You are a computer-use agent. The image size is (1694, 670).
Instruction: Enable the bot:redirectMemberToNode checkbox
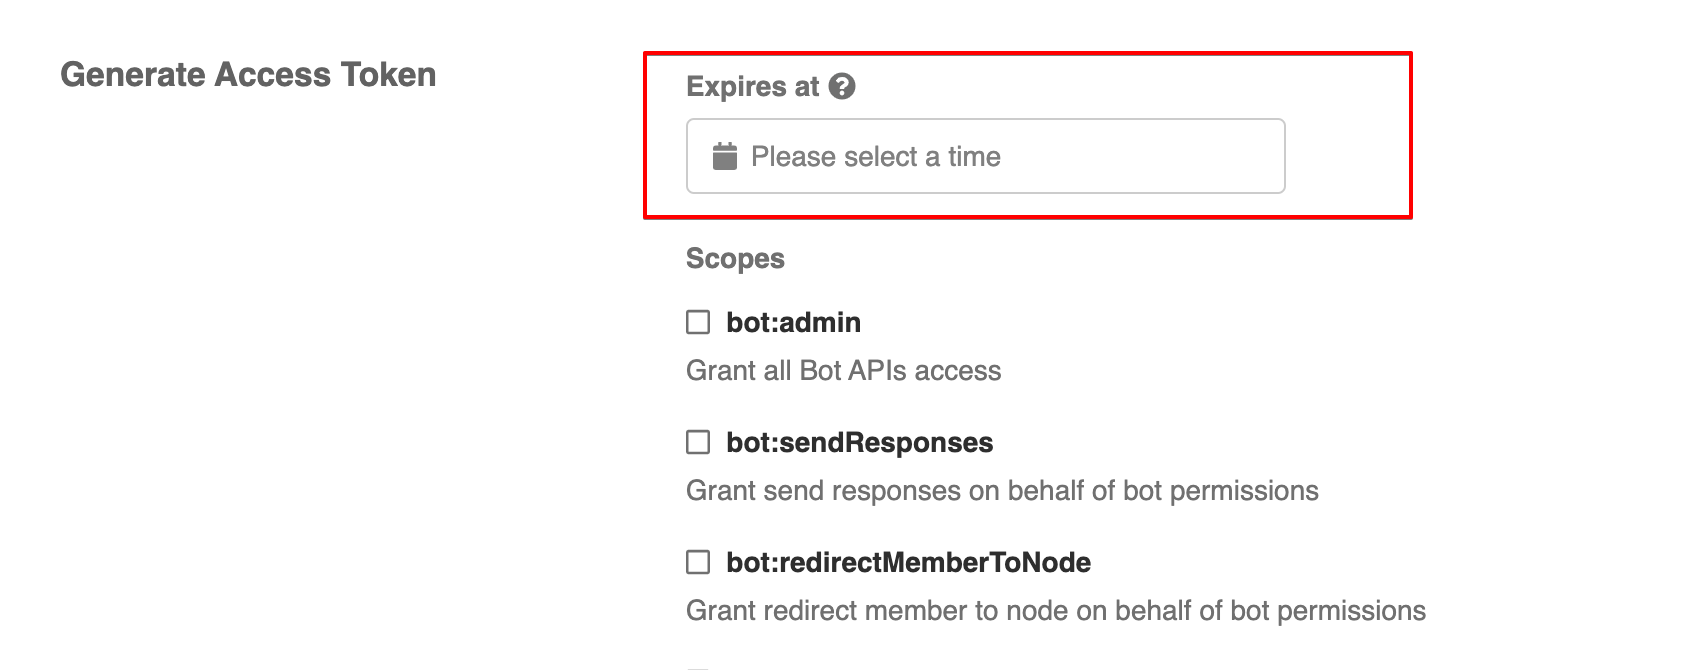(698, 562)
